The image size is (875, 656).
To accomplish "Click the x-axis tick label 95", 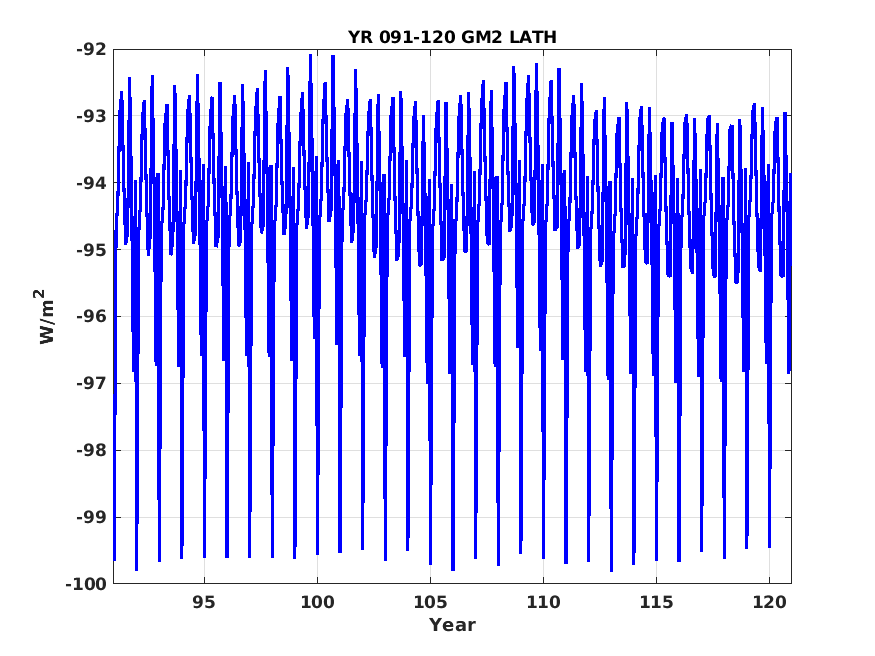I will pos(204,602).
